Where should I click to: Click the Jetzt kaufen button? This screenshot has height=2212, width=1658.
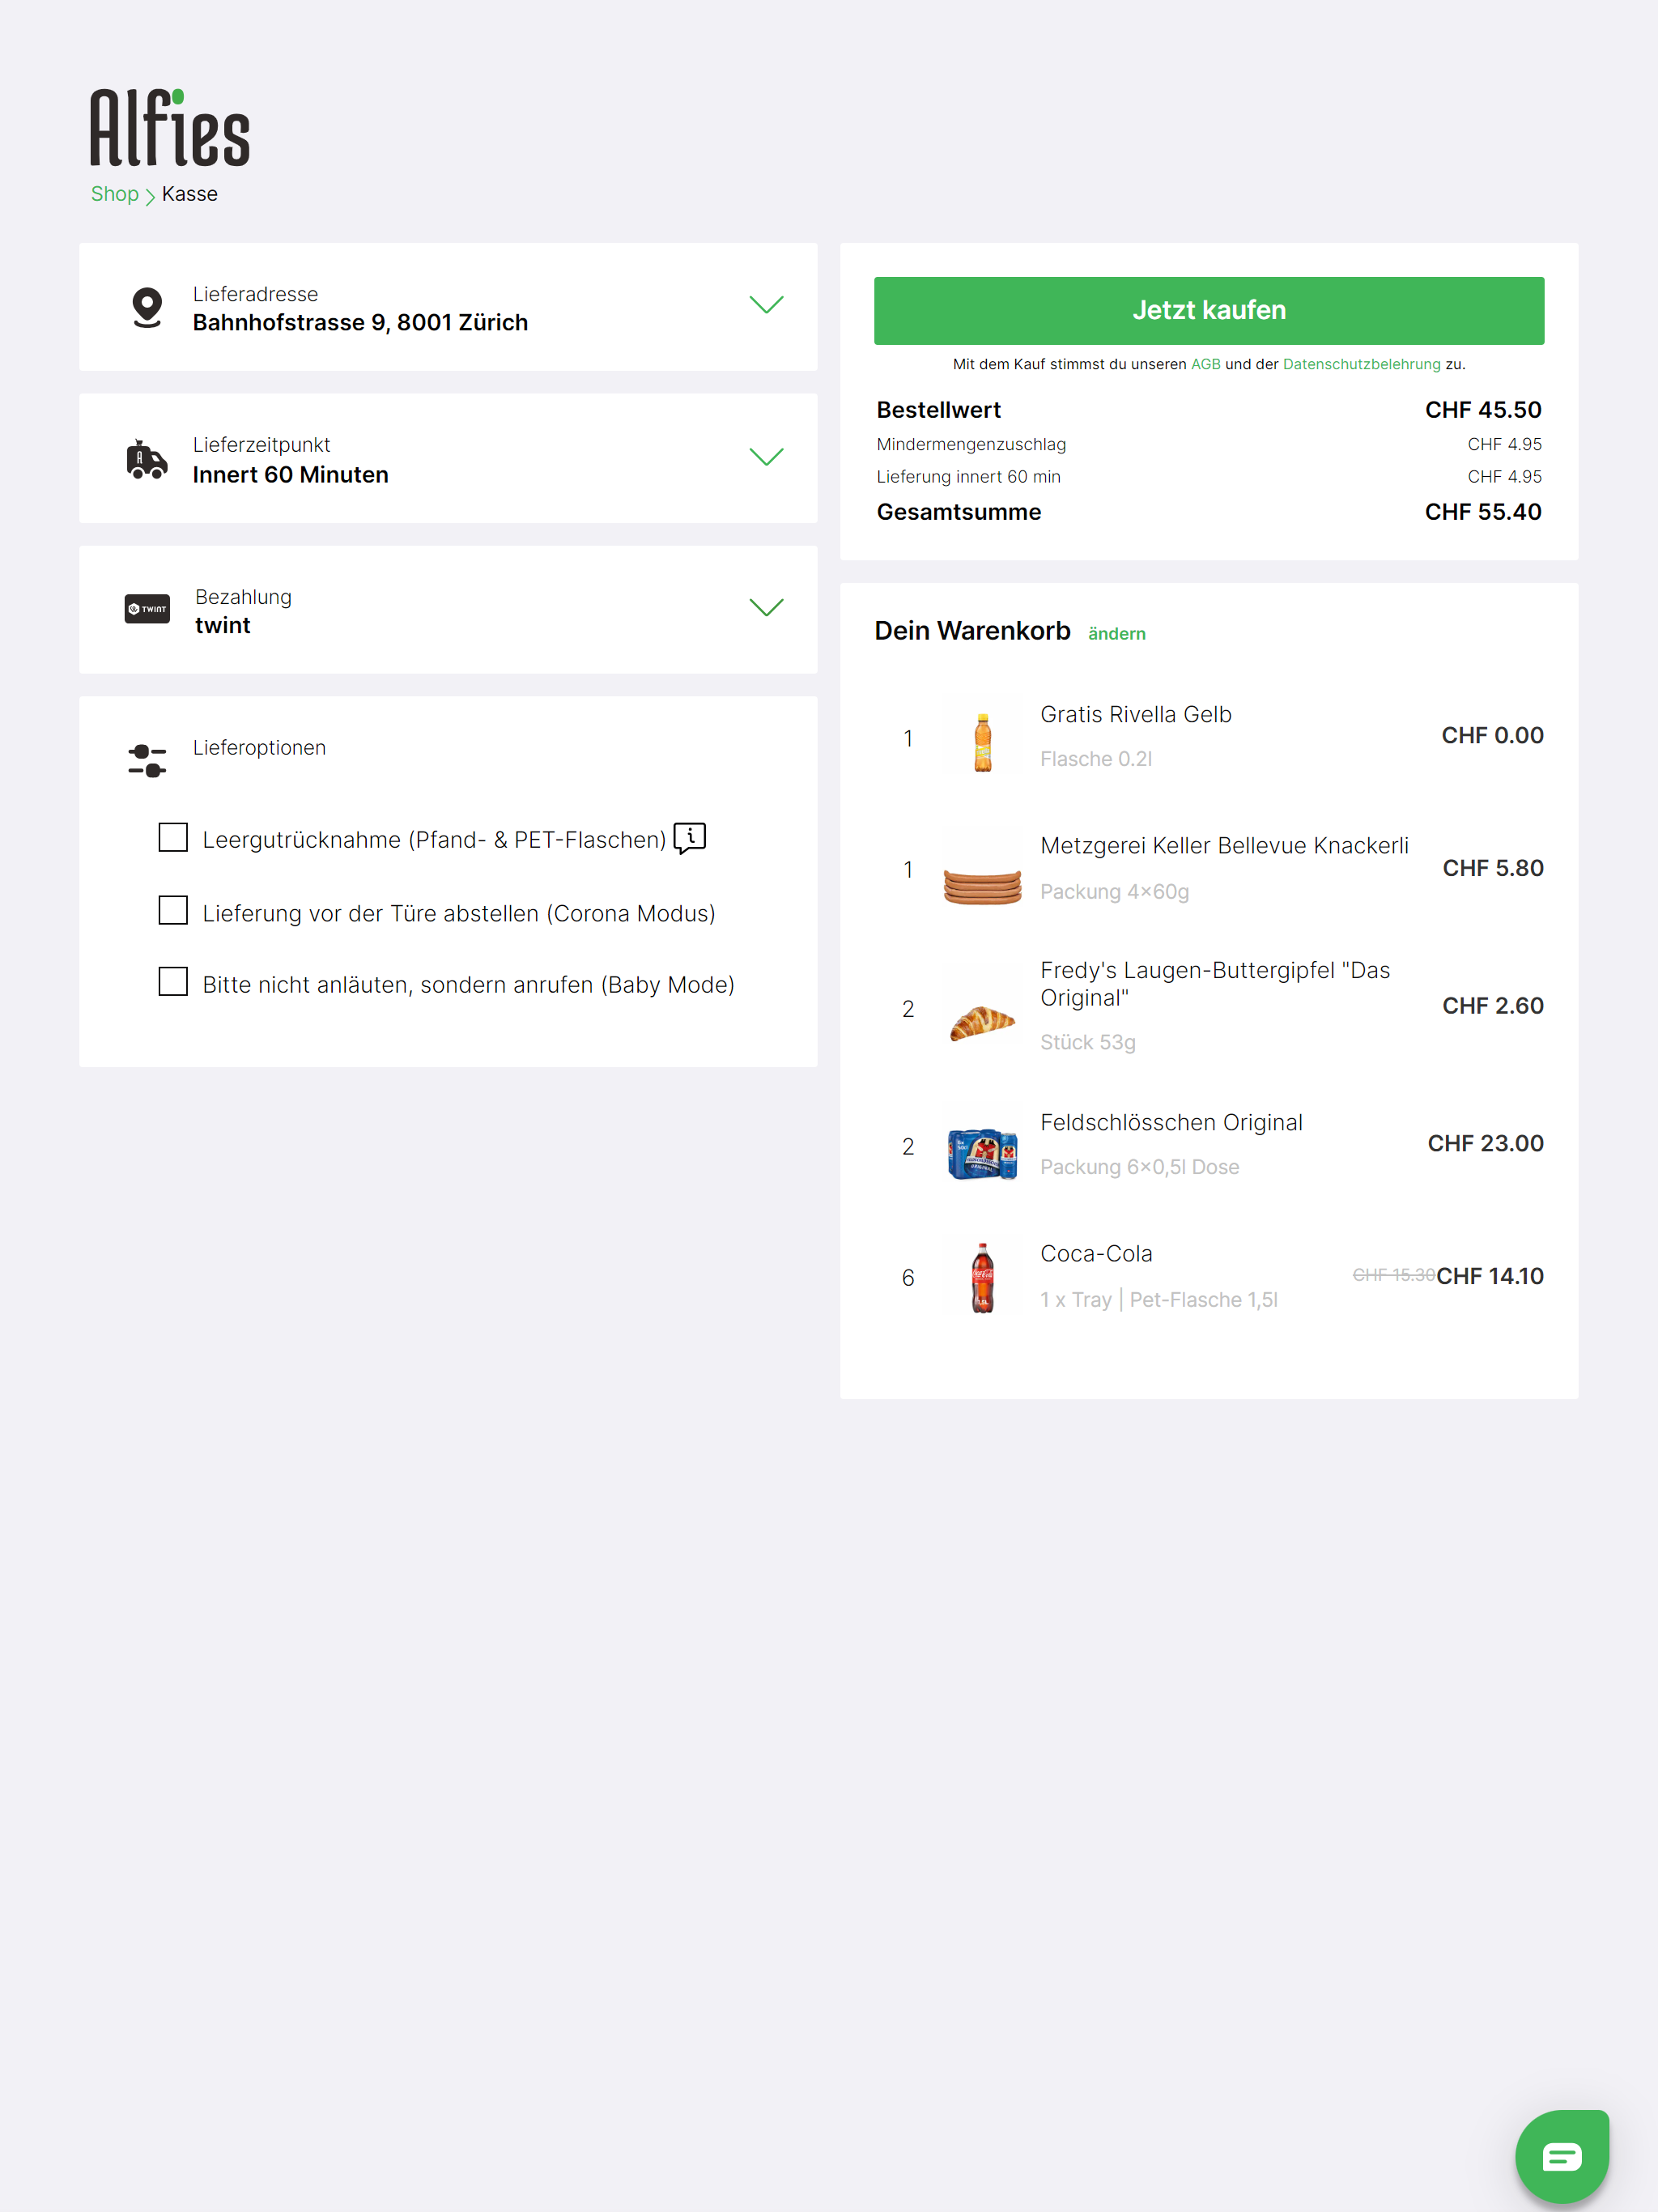[1209, 311]
